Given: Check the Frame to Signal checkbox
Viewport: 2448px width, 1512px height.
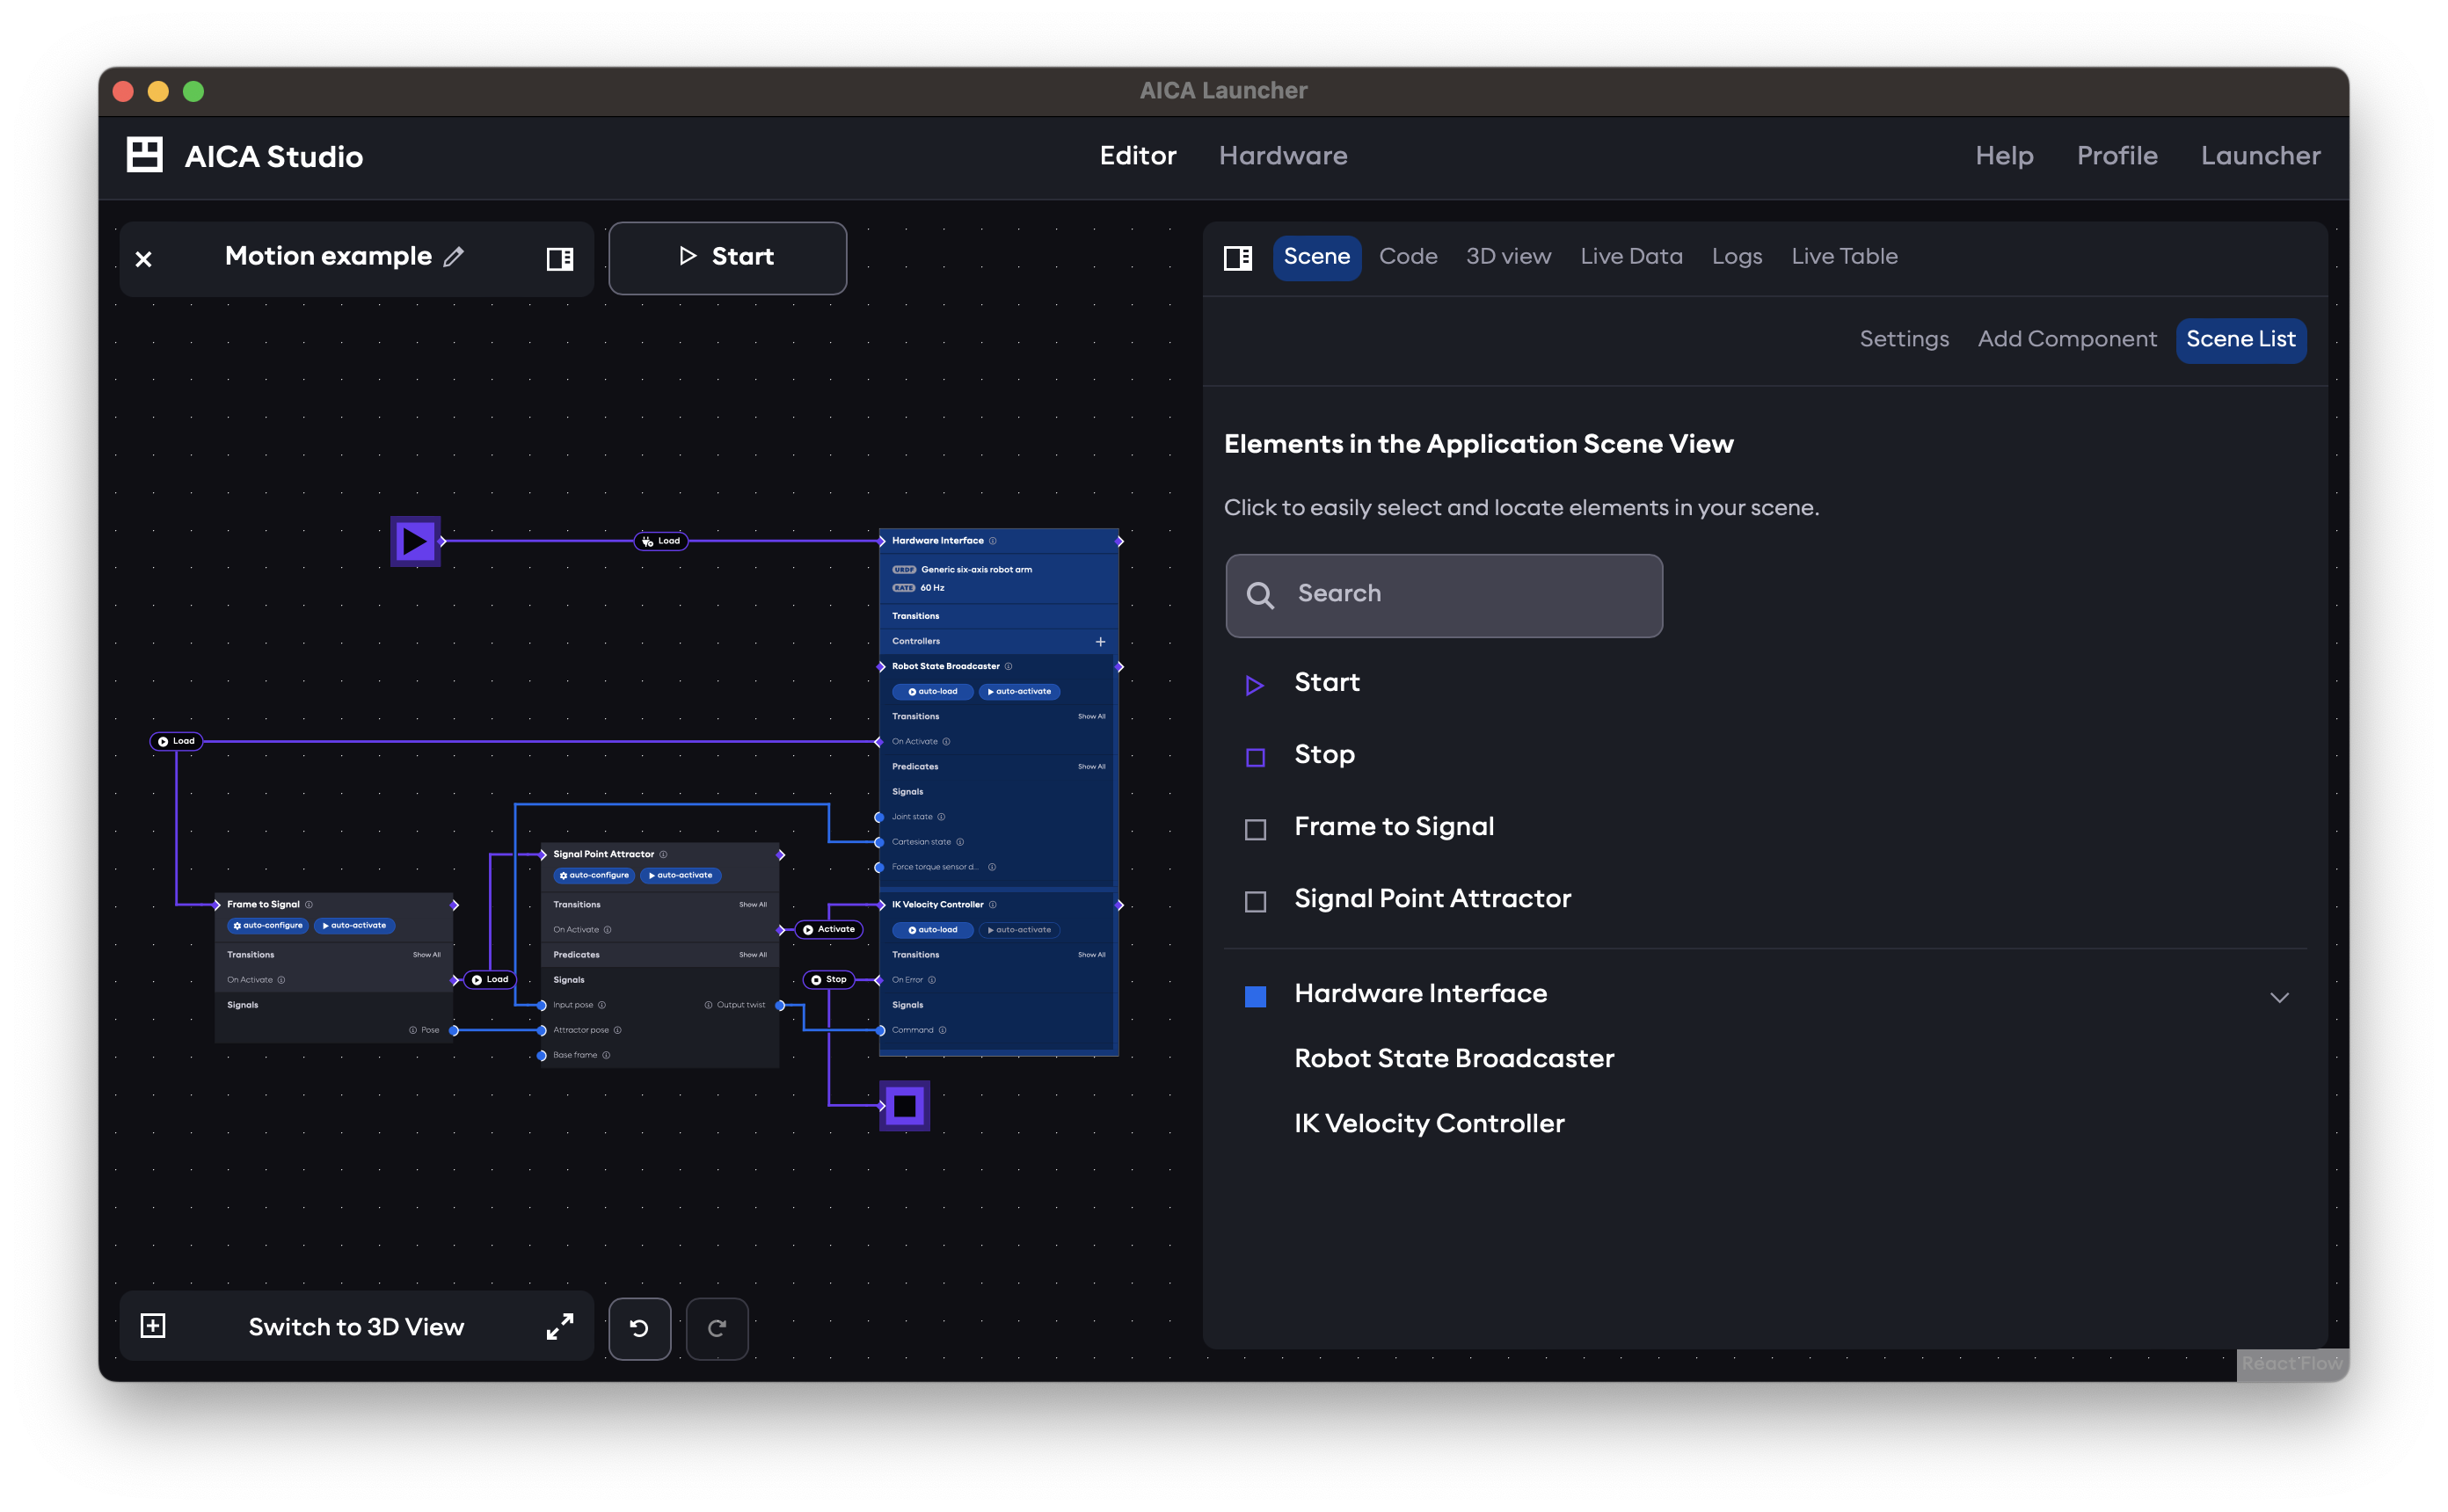Looking at the screenshot, I should 1255,829.
